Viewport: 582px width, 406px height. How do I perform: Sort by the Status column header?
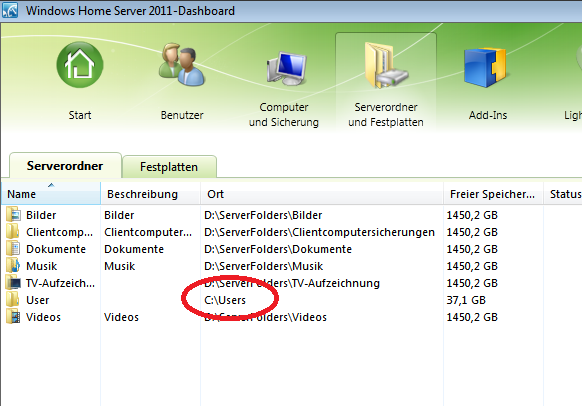[563, 193]
